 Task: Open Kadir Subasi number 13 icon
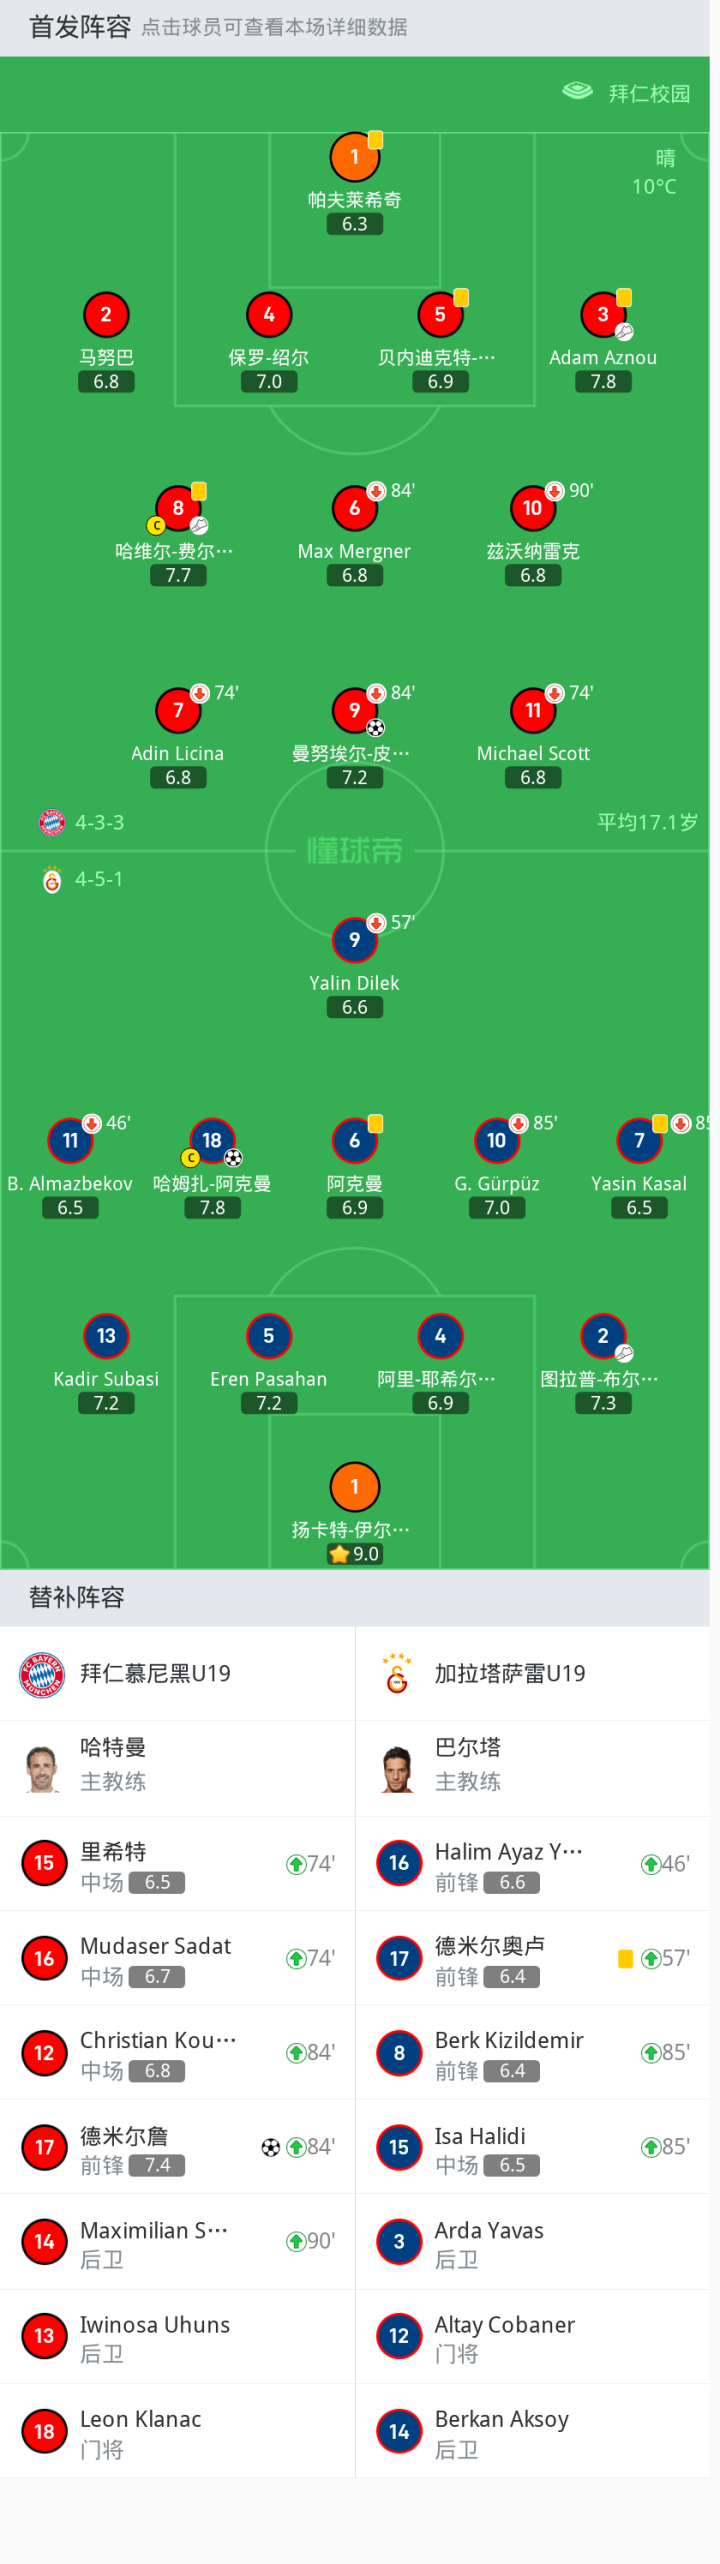click(106, 1337)
